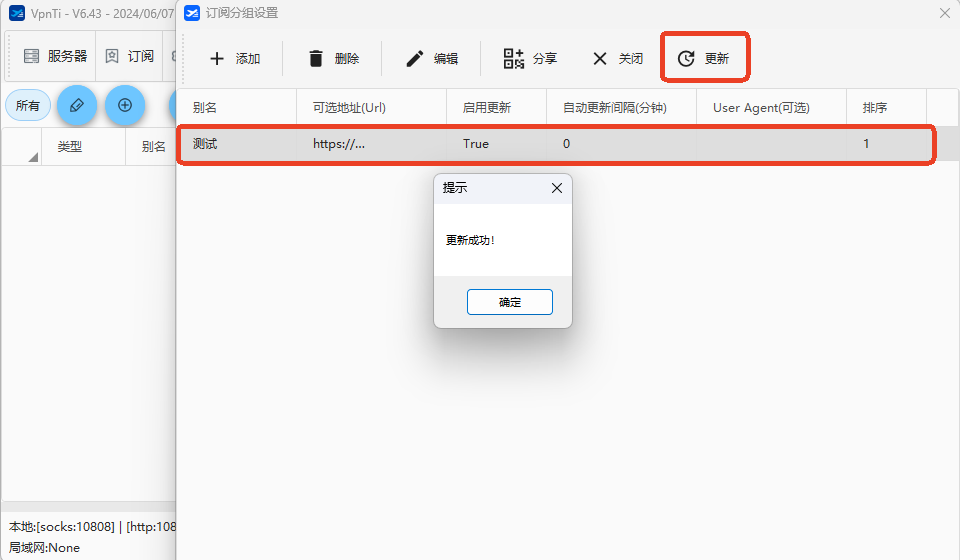The image size is (960, 560).
Task: Click the server list icon beside 服务器
Action: [x=31, y=56]
